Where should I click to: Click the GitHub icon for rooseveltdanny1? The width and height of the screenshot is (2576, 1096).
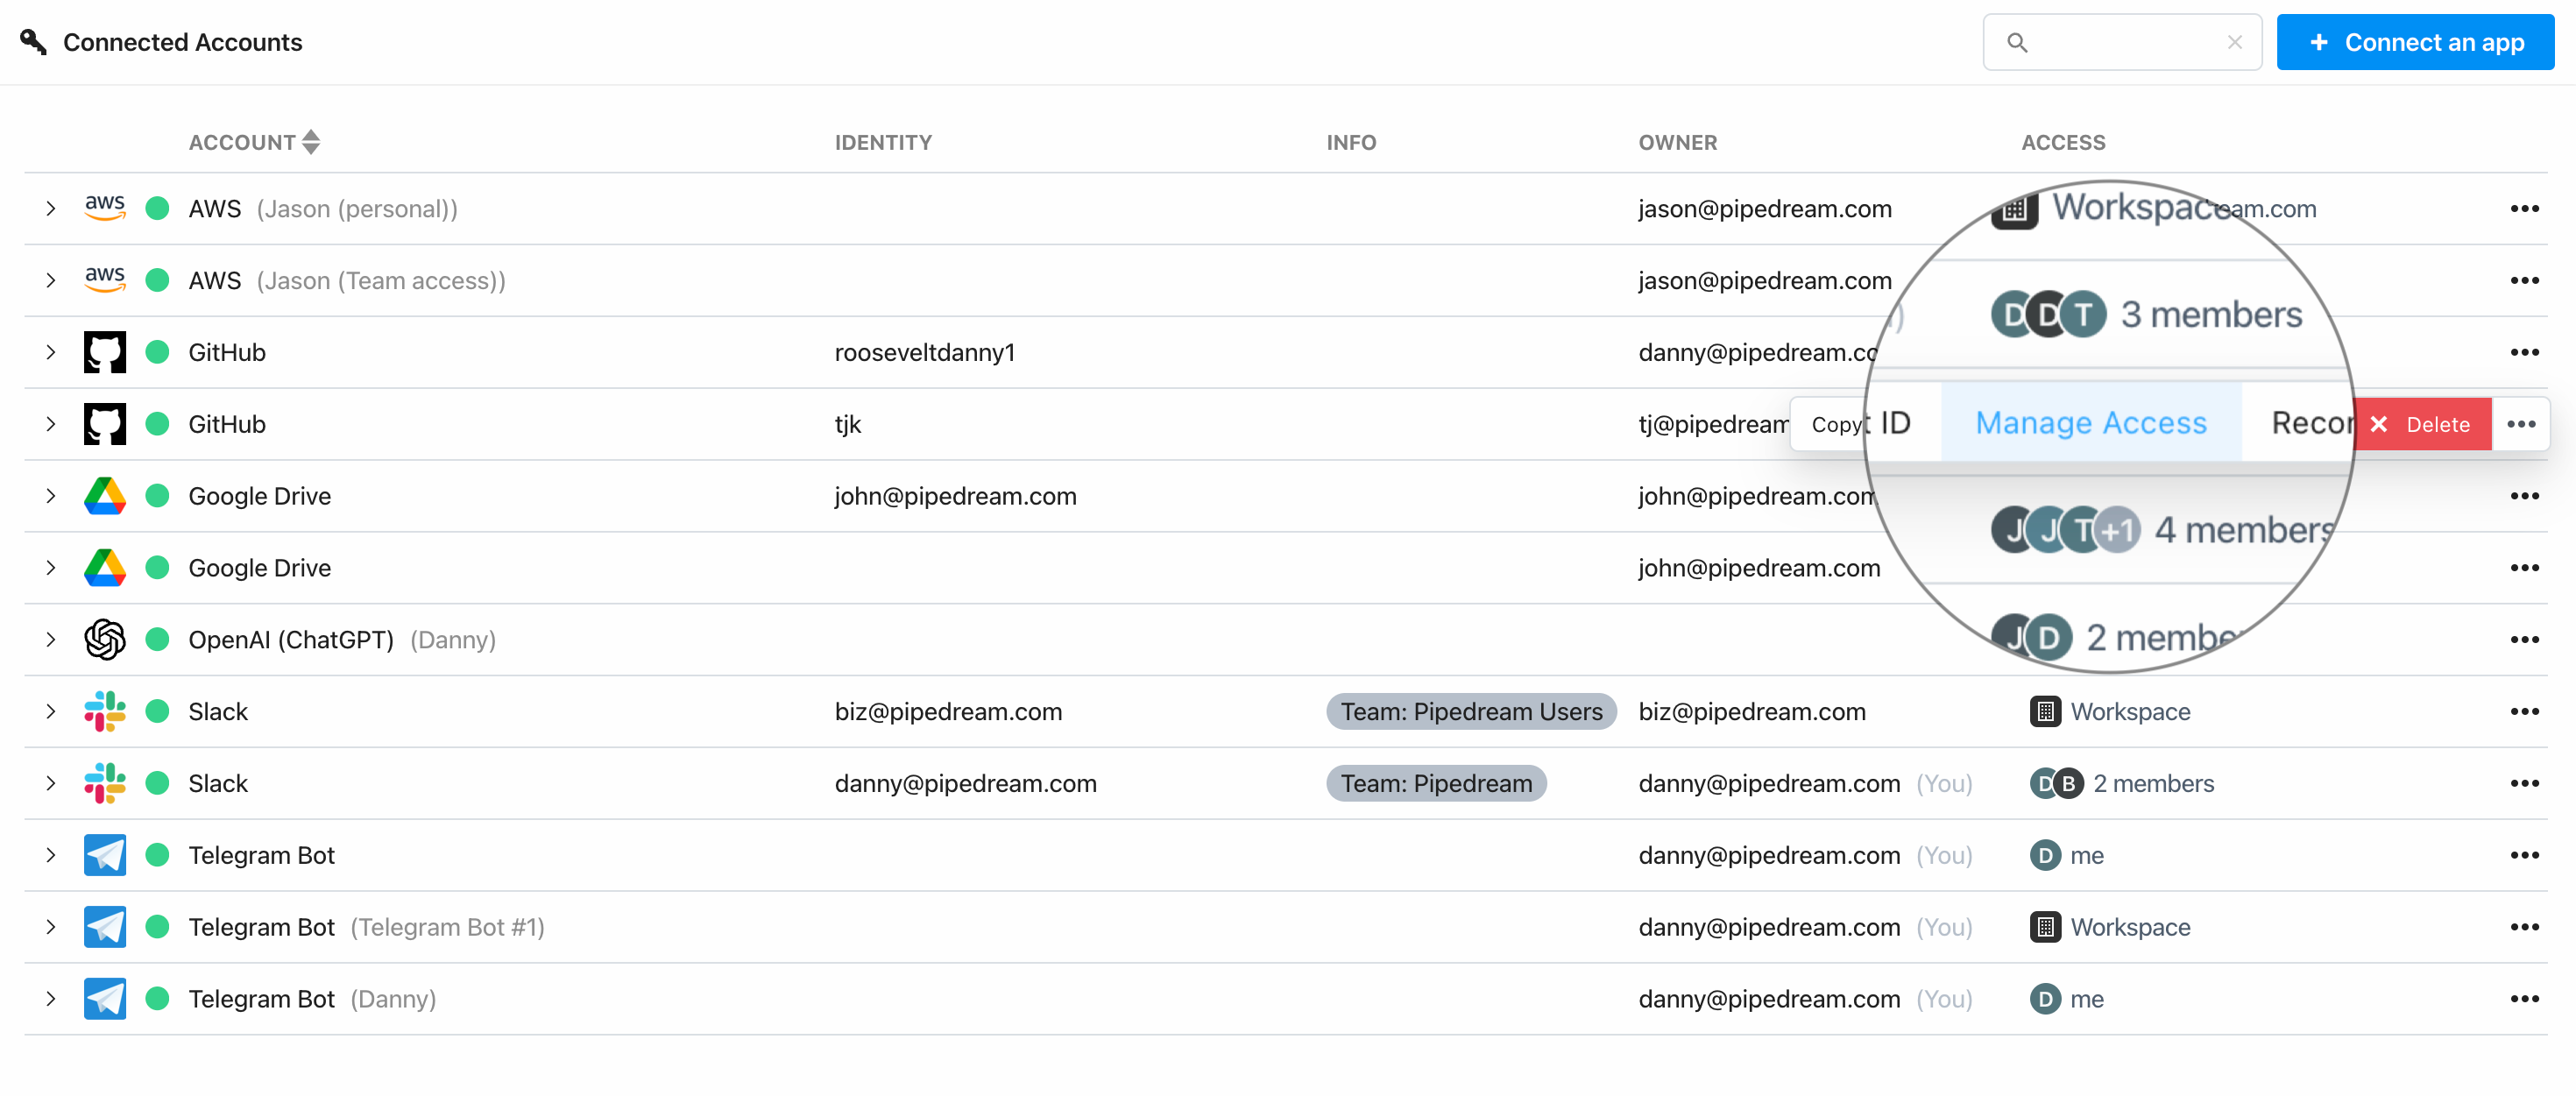pyautogui.click(x=105, y=351)
